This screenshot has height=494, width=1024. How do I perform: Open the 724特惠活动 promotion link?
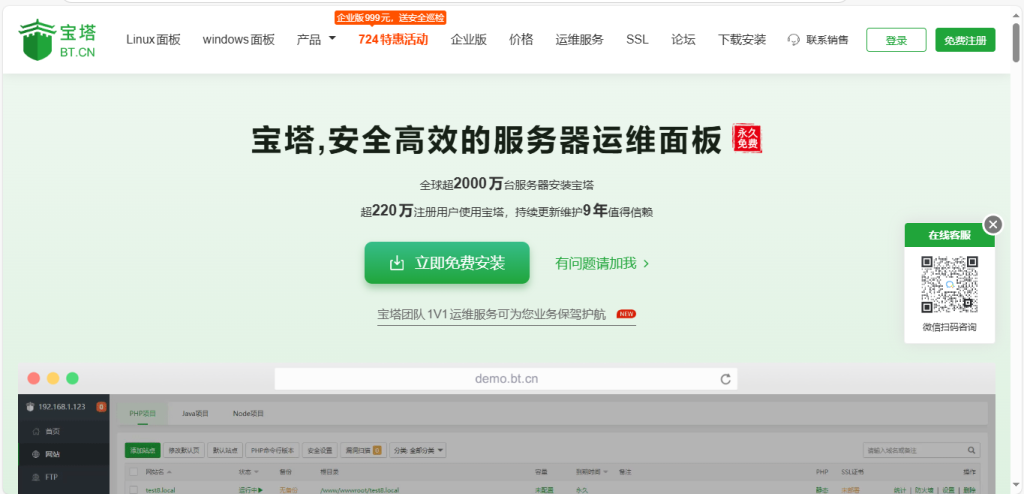click(x=393, y=40)
